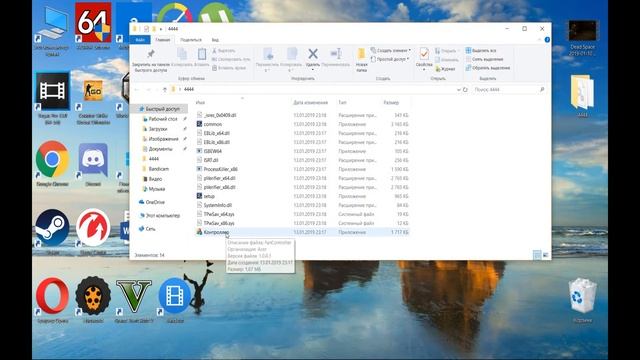Select Downloads in navigation pane
640x360 pixels.
[158, 129]
